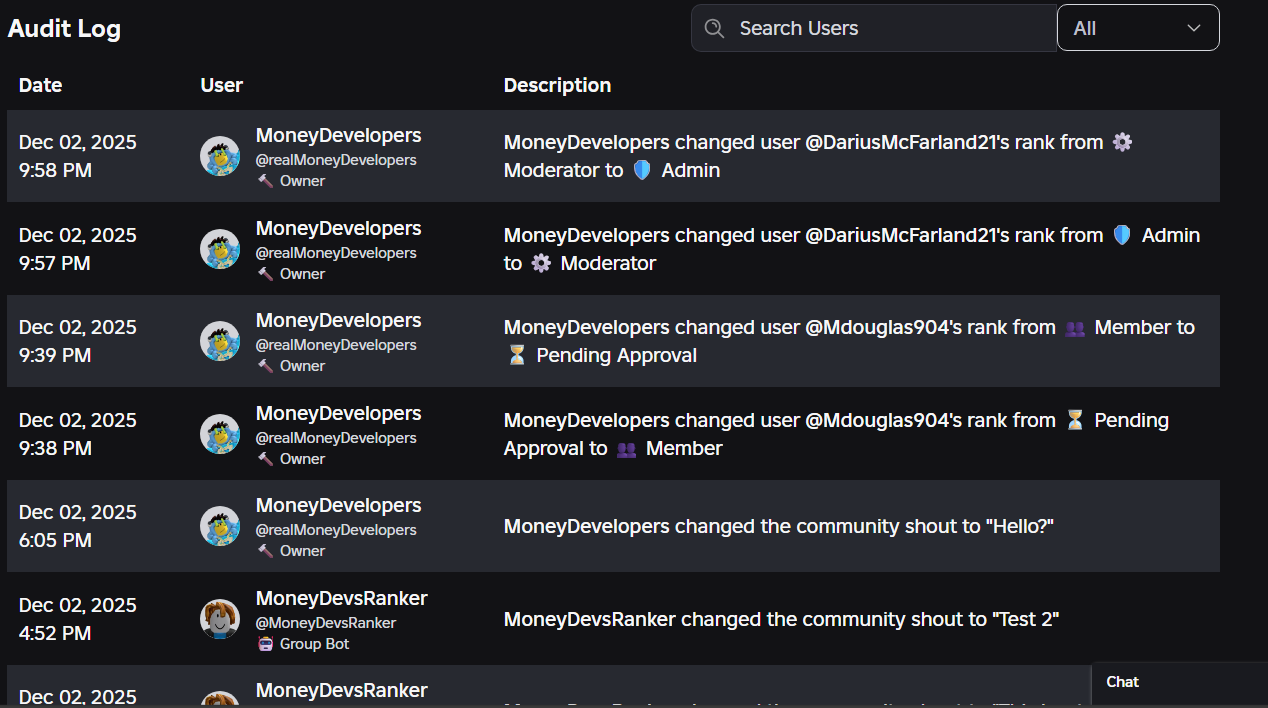Viewport: 1268px width, 708px height.
Task: Open MoneyDevelopers name in the 9:57 PM row
Action: tap(338, 228)
